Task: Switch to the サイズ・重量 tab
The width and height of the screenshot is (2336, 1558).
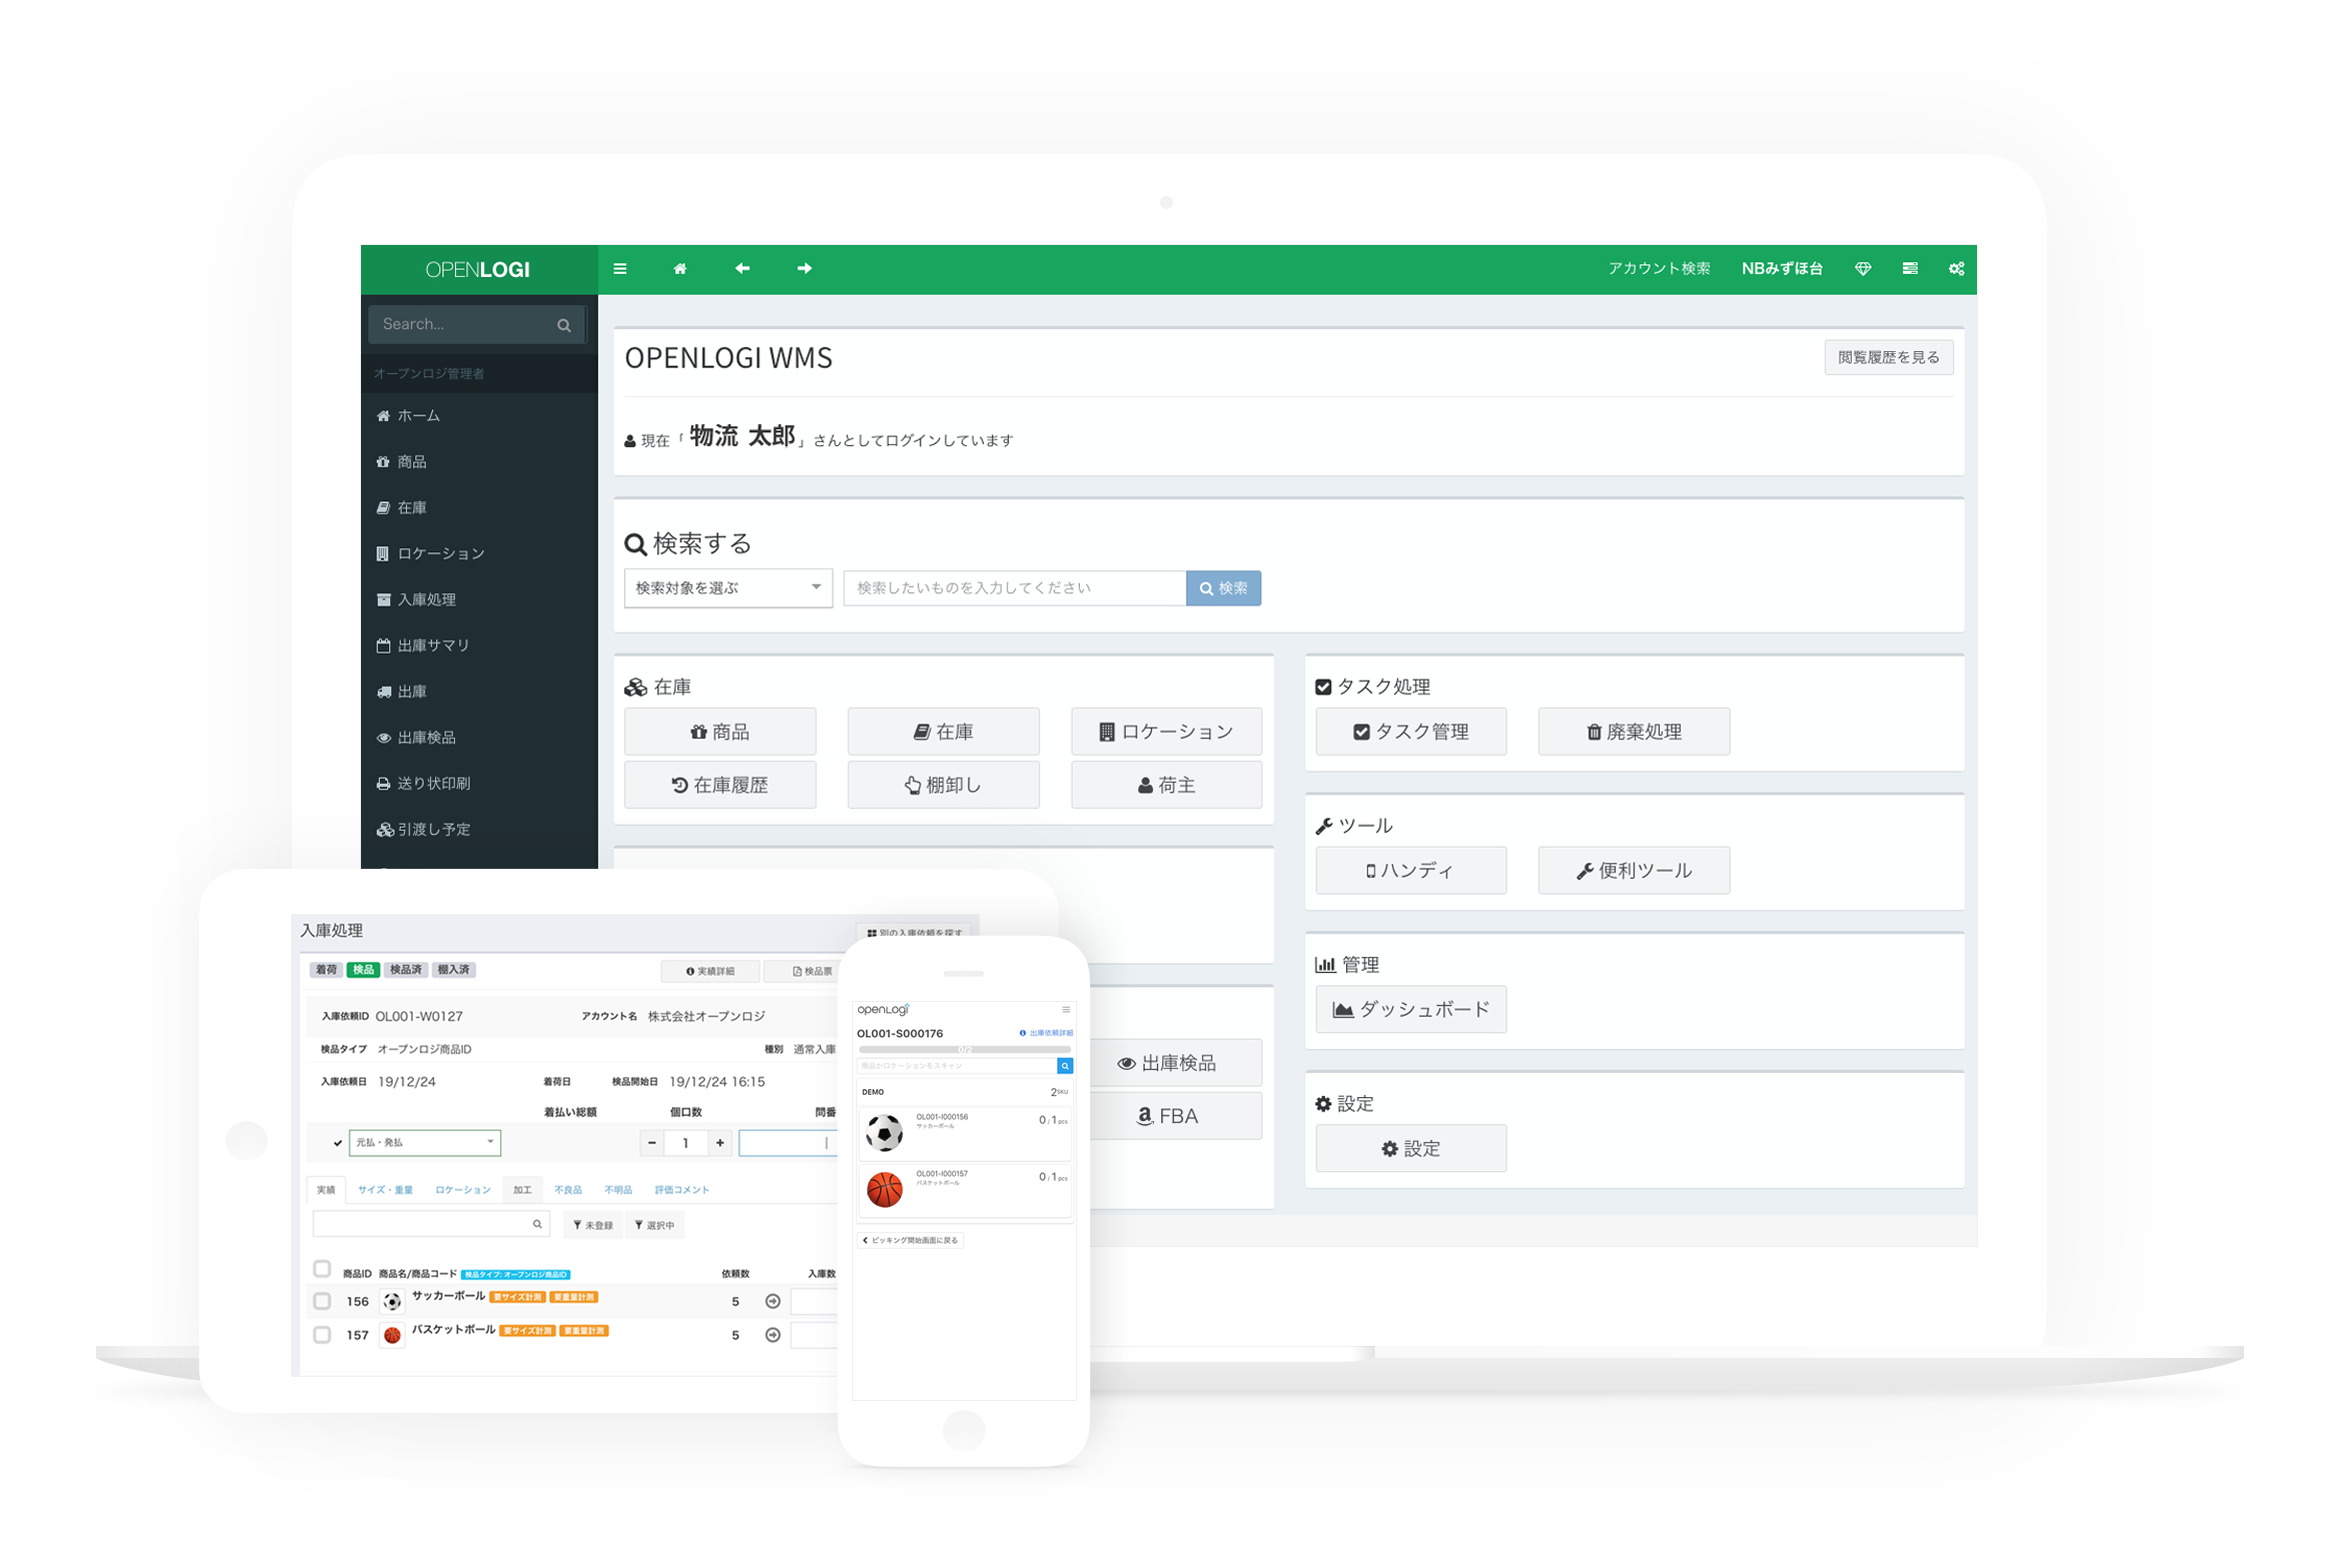Action: pyautogui.click(x=385, y=1190)
